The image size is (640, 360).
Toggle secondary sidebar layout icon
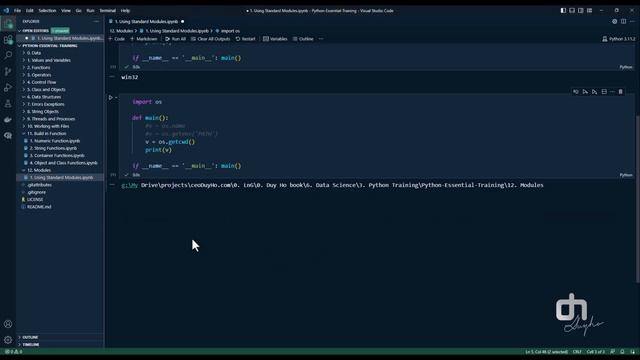[580, 11]
